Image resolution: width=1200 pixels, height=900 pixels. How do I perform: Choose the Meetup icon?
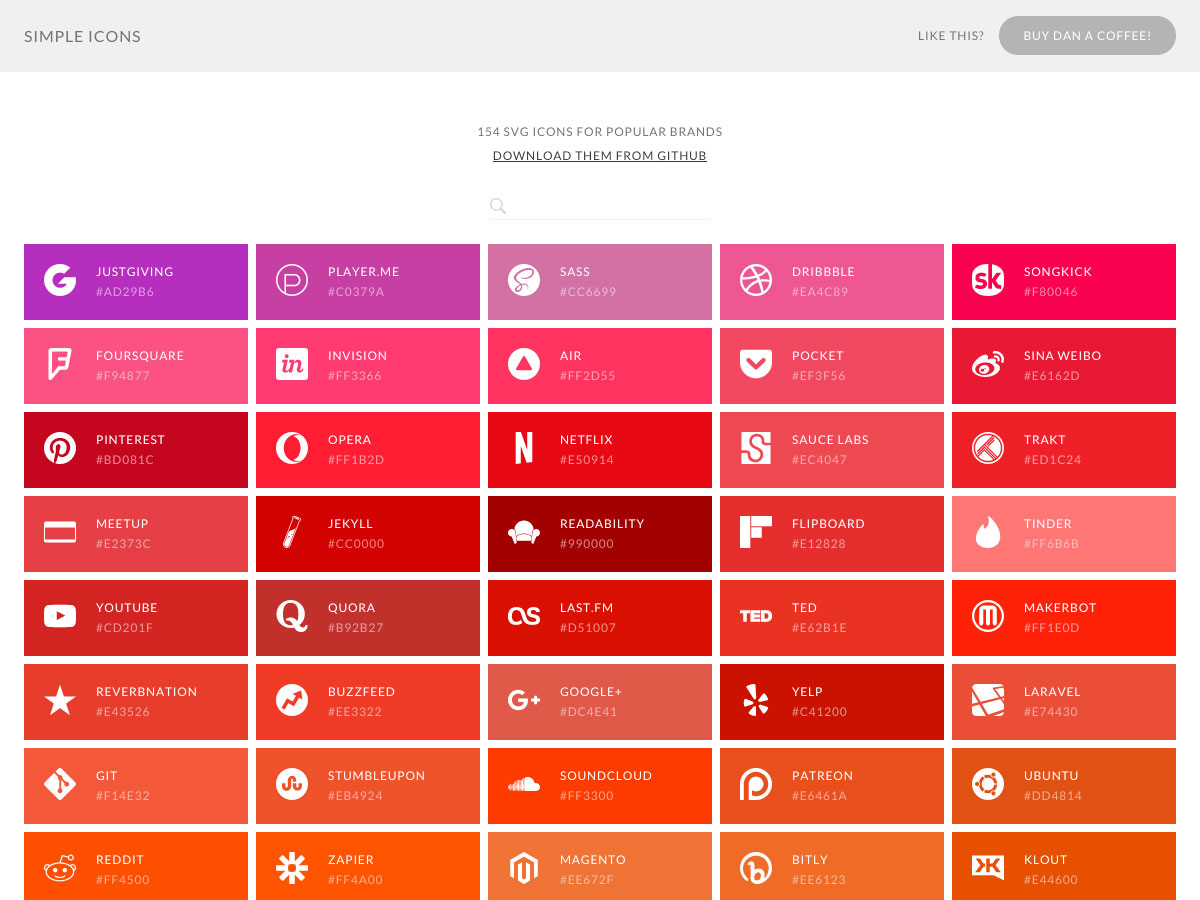[x=60, y=533]
